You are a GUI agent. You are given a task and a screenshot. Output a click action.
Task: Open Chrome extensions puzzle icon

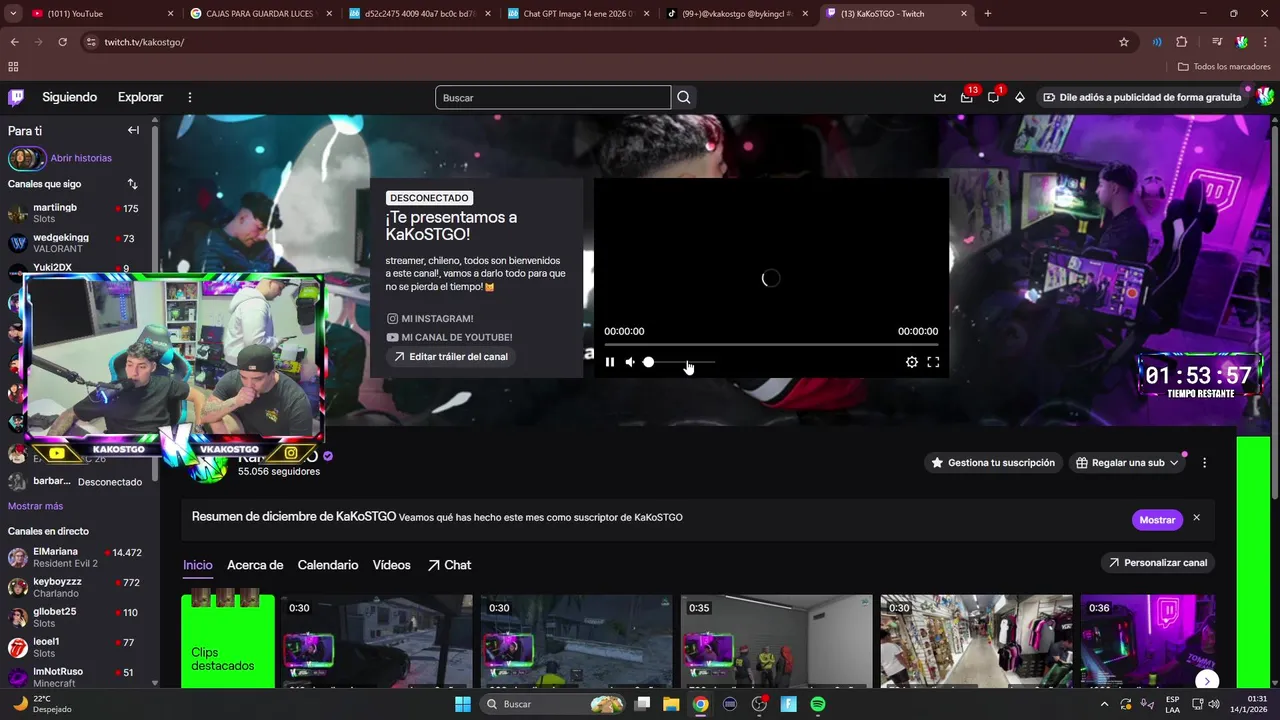pos(1182,42)
